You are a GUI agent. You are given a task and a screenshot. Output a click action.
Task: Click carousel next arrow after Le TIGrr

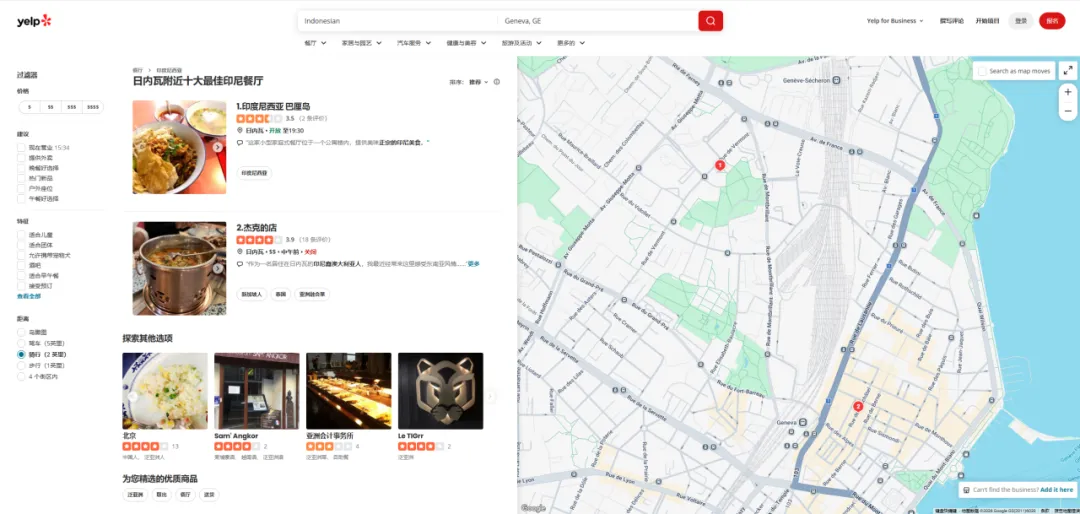[x=490, y=396]
